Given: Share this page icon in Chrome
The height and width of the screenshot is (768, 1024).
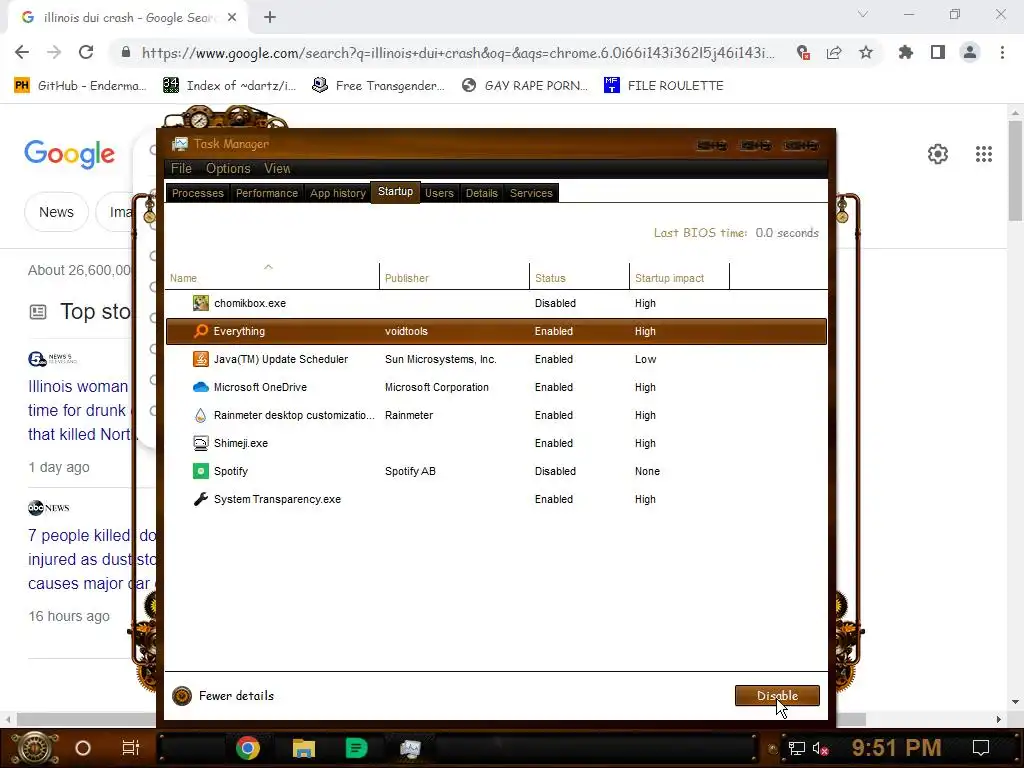Looking at the screenshot, I should pyautogui.click(x=834, y=52).
